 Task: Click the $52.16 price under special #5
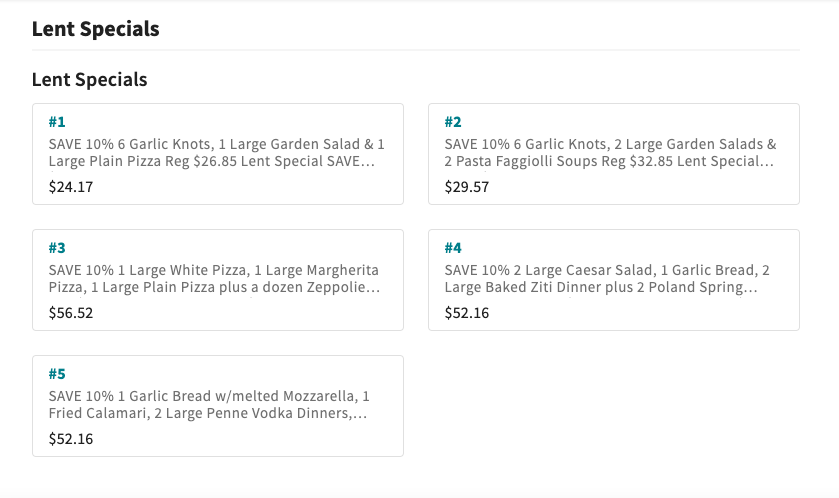pyautogui.click(x=70, y=438)
